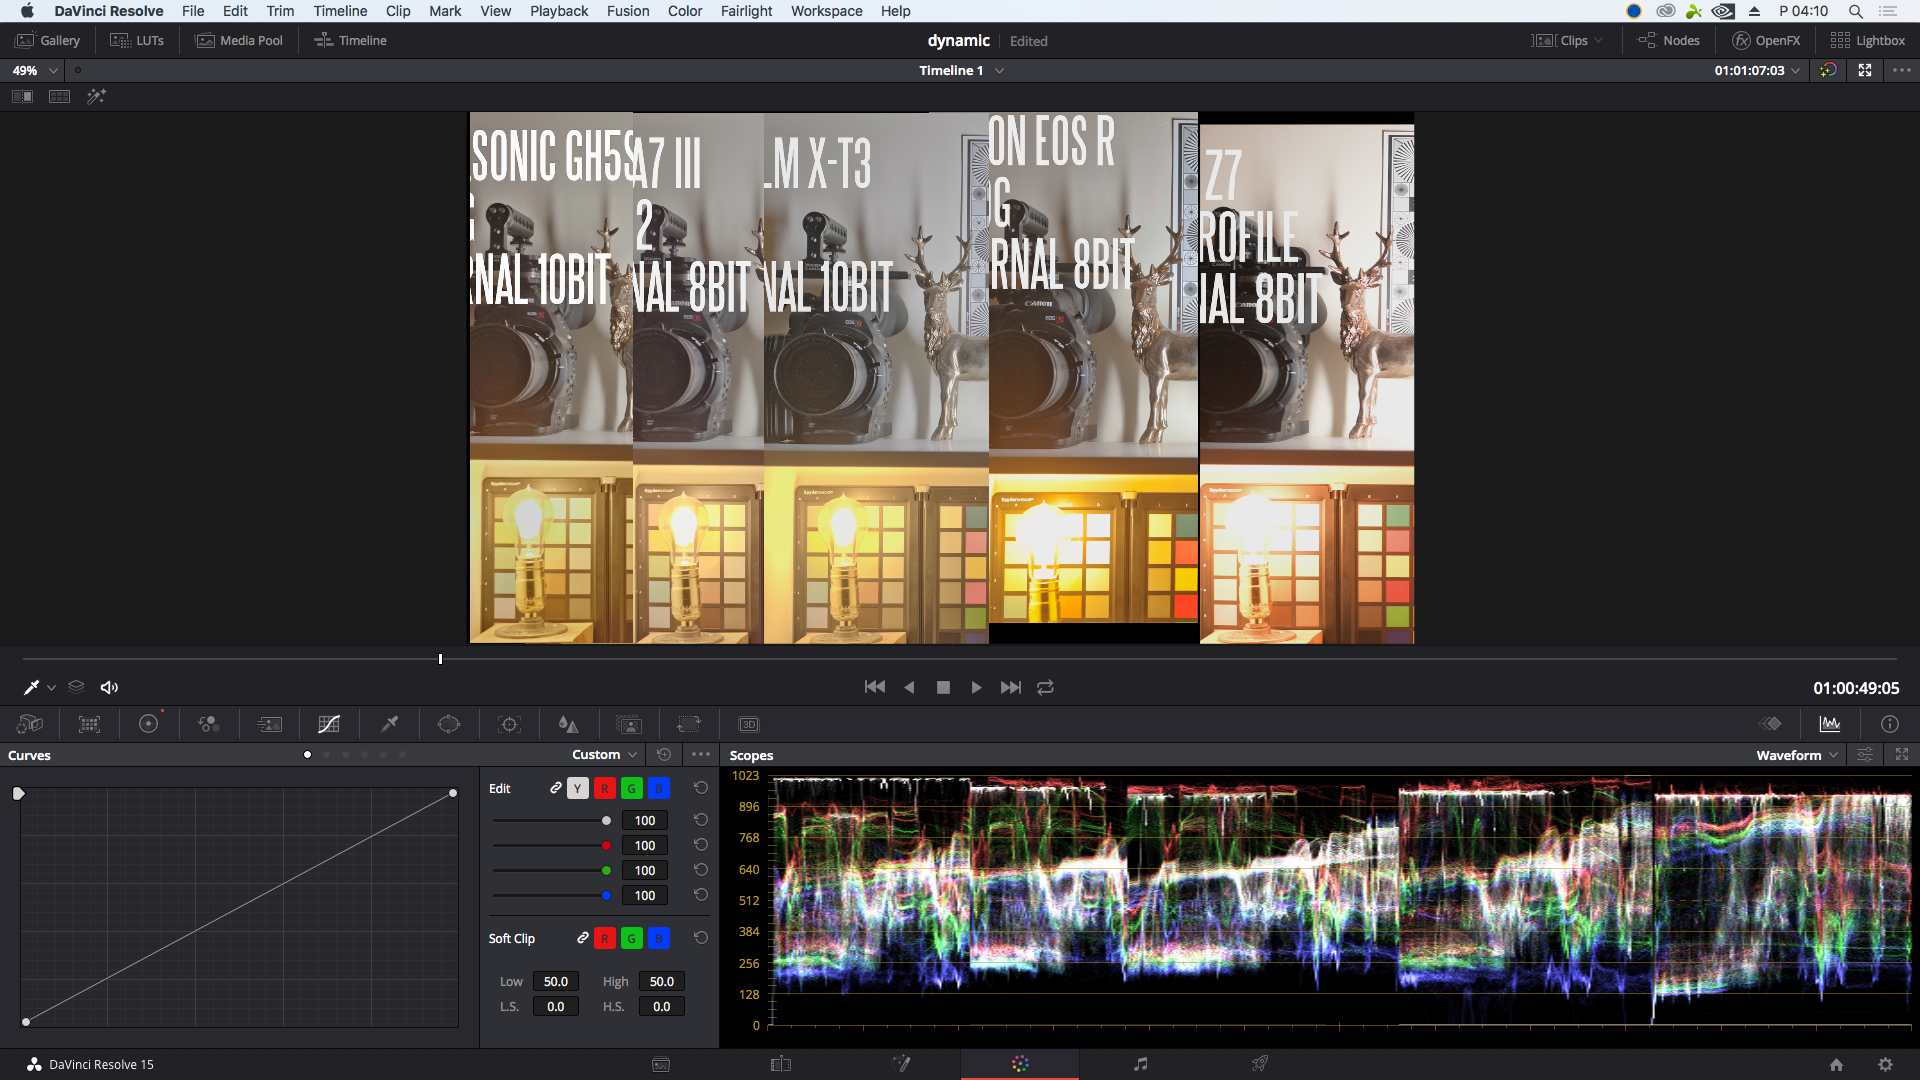The height and width of the screenshot is (1080, 1920).
Task: Open the 3D stereoscopic palette
Action: pos(749,724)
